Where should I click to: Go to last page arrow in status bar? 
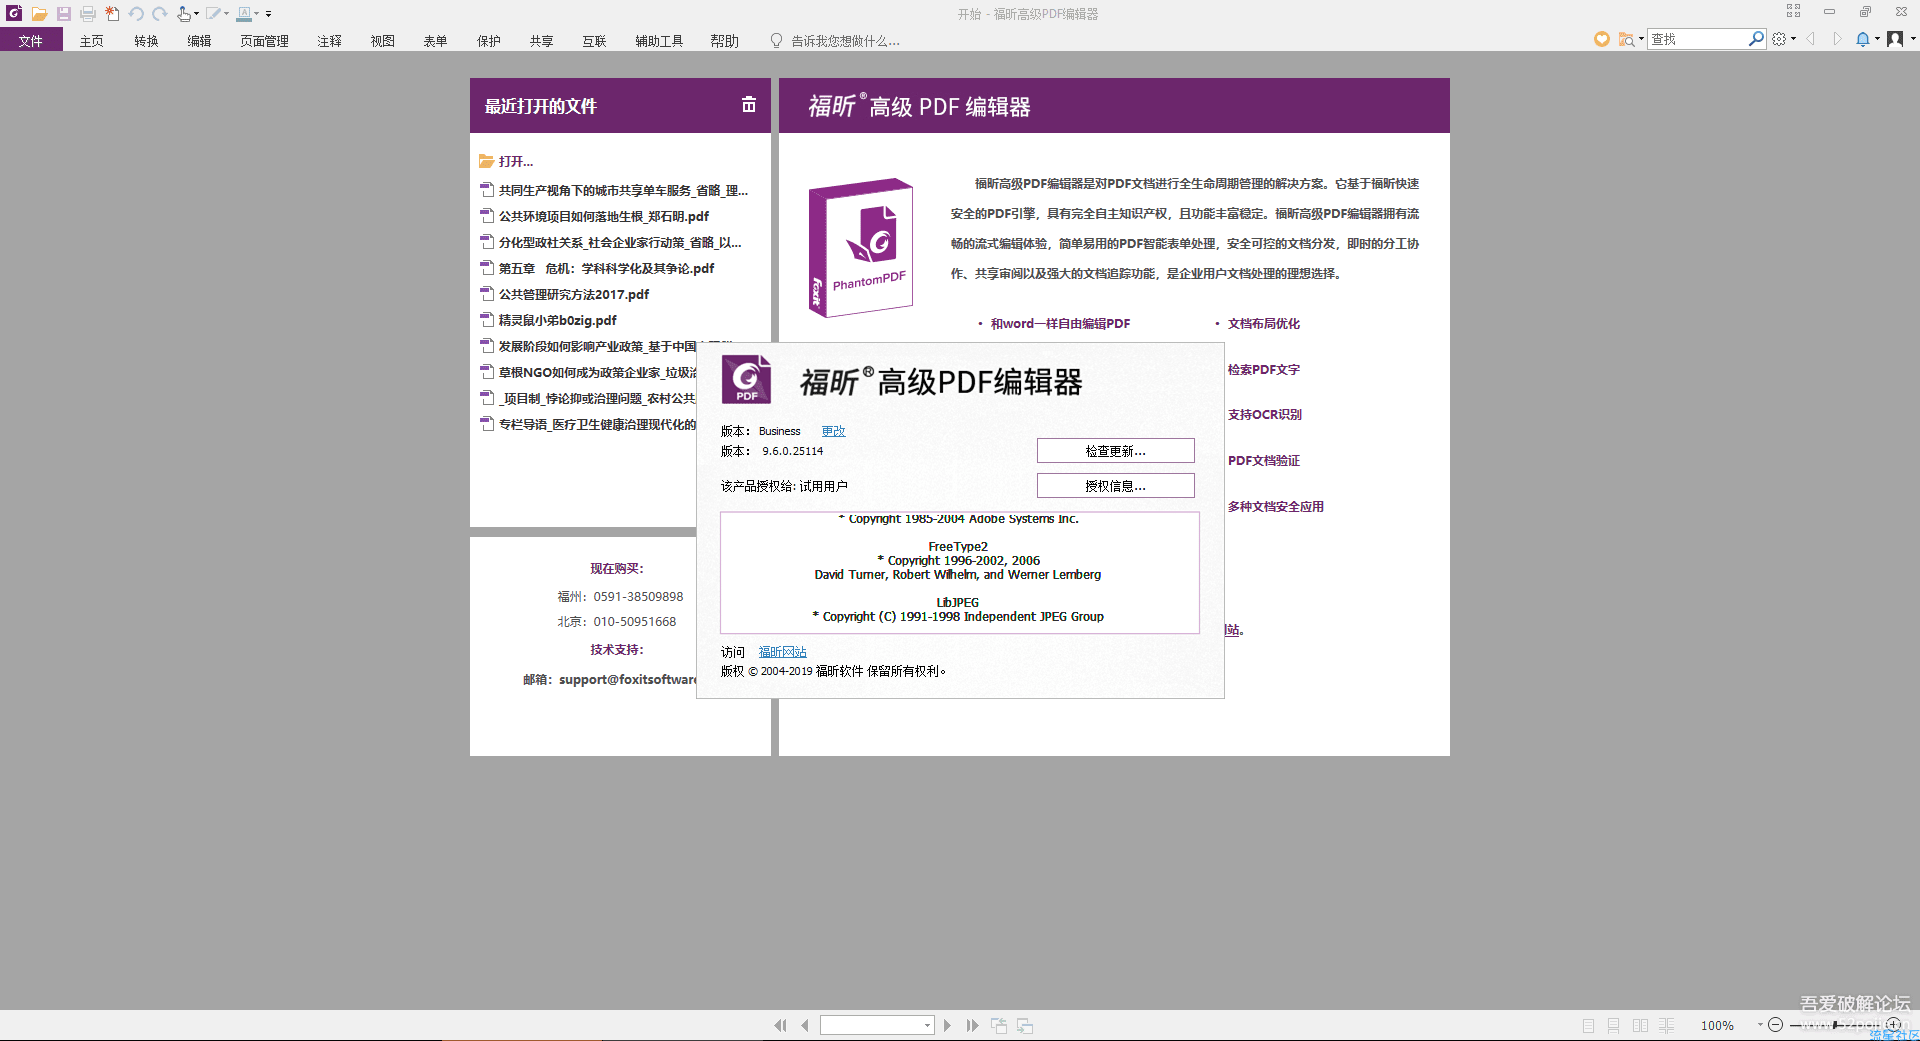point(972,1025)
